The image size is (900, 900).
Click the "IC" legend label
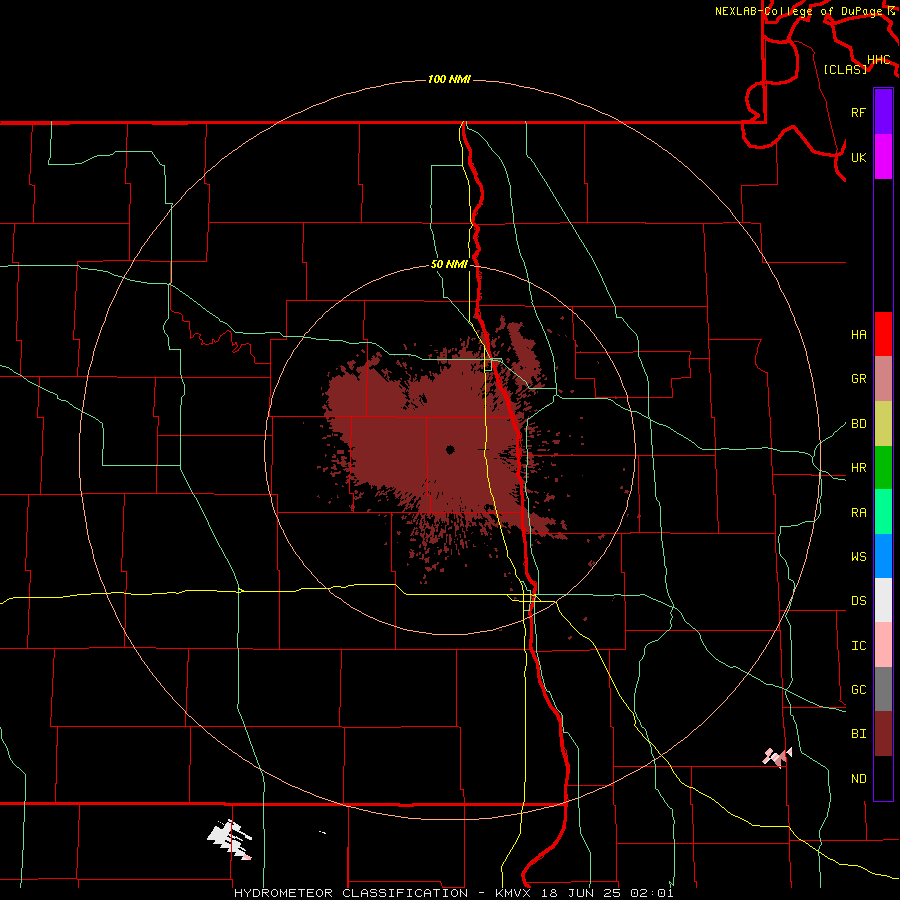click(858, 645)
